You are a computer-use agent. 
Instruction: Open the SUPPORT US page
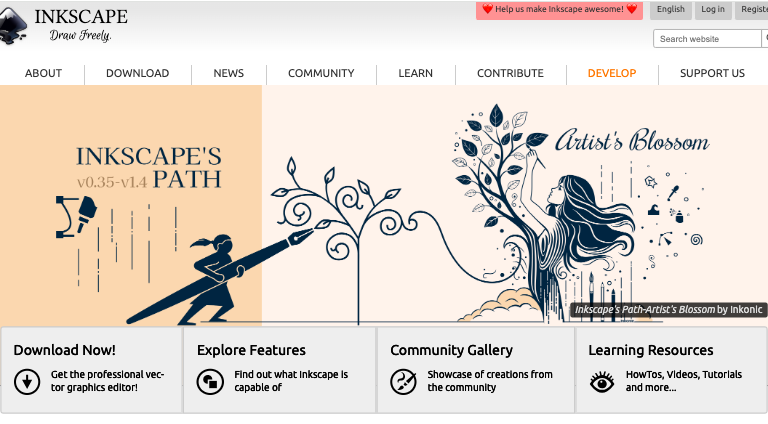click(x=712, y=73)
